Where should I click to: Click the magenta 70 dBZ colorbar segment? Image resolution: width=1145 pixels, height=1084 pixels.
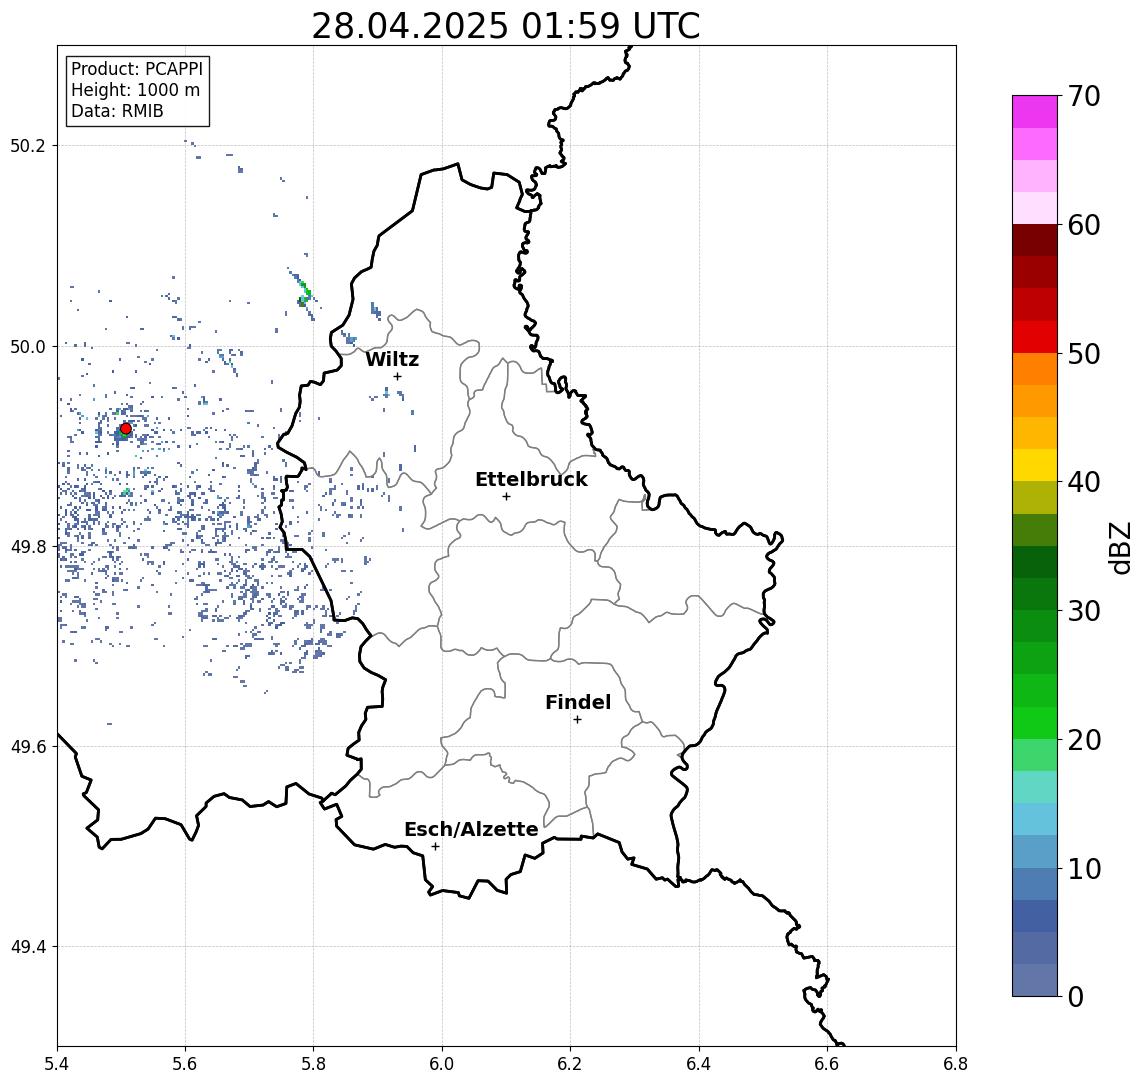1035,112
